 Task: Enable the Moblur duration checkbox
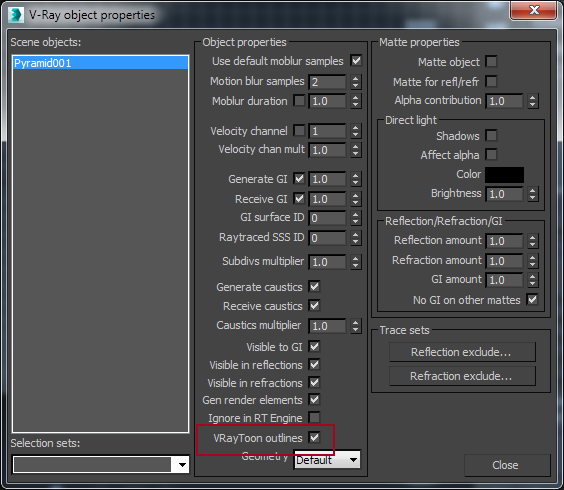pos(299,100)
